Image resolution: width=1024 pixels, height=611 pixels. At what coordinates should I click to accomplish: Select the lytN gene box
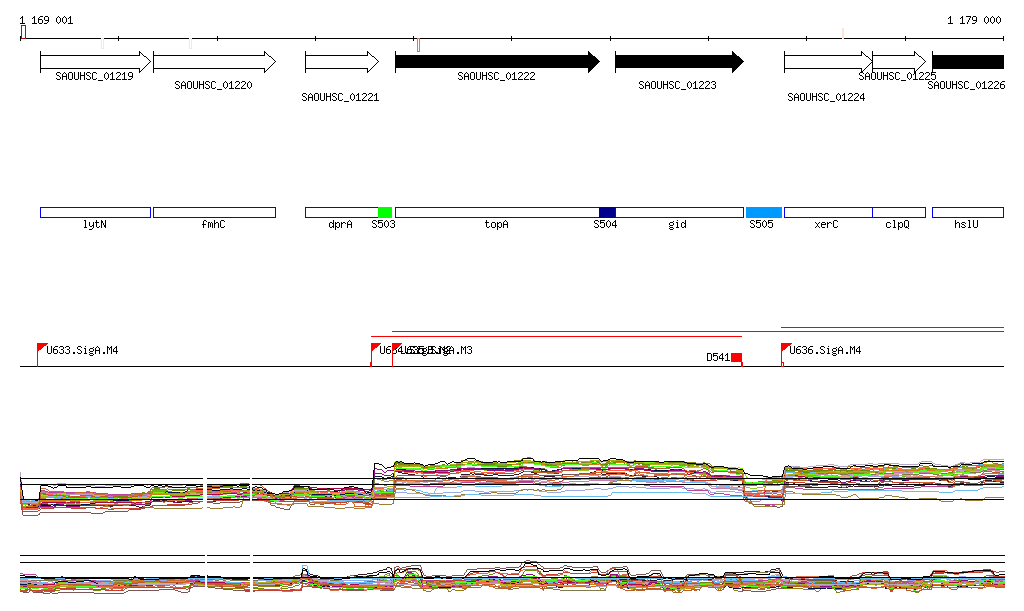95,212
